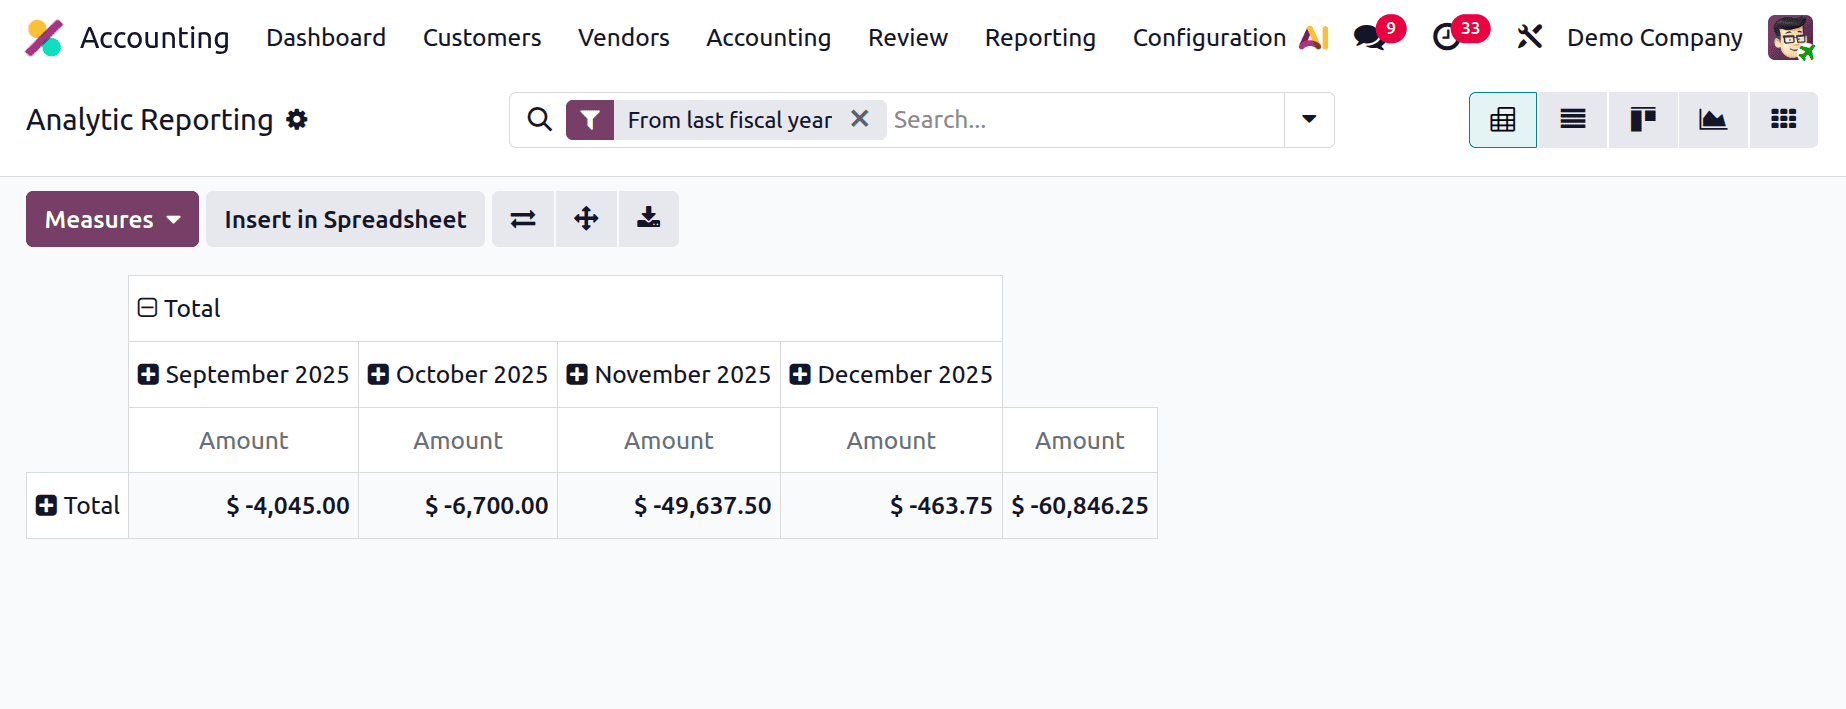Open the AI assistant icon
Viewport: 1846px width, 709px height.
(1314, 38)
